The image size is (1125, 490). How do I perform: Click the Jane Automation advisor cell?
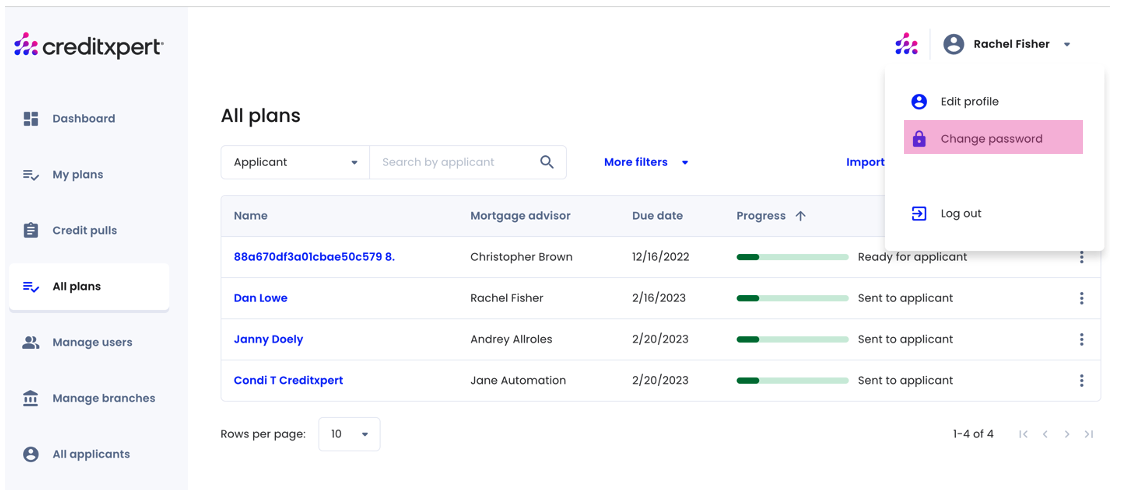(518, 380)
